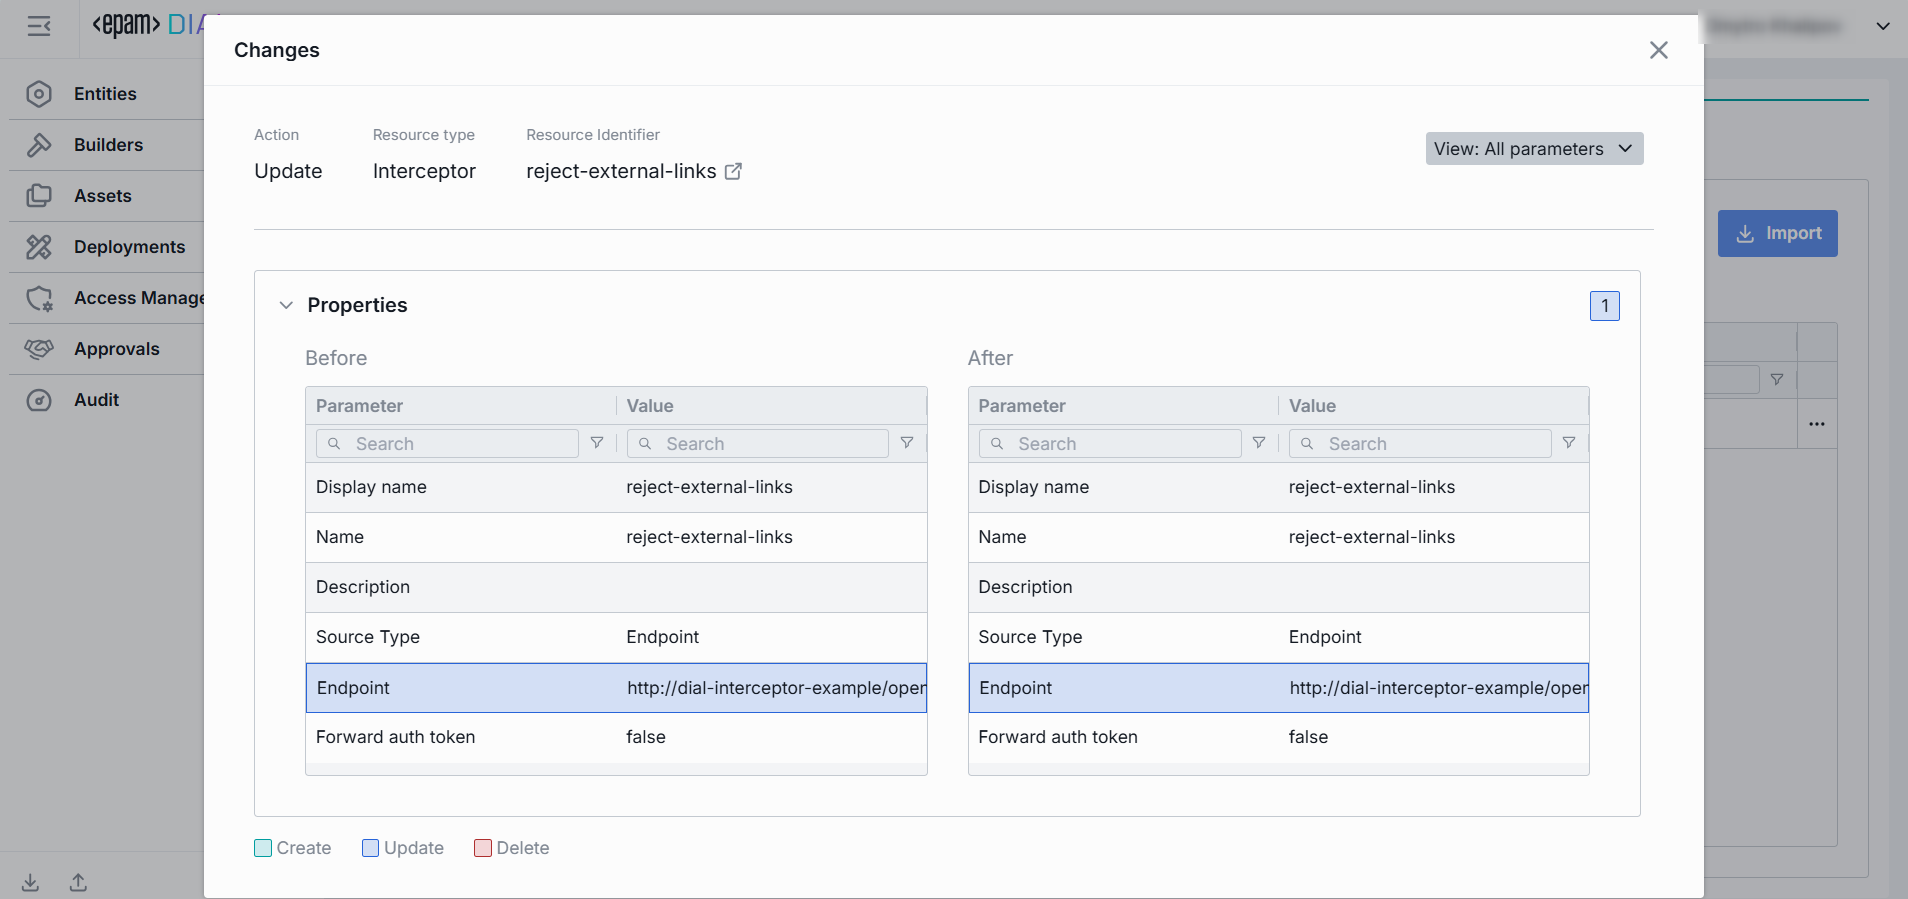1908x899 pixels.
Task: Click the Builders tools icon
Action: point(39,145)
